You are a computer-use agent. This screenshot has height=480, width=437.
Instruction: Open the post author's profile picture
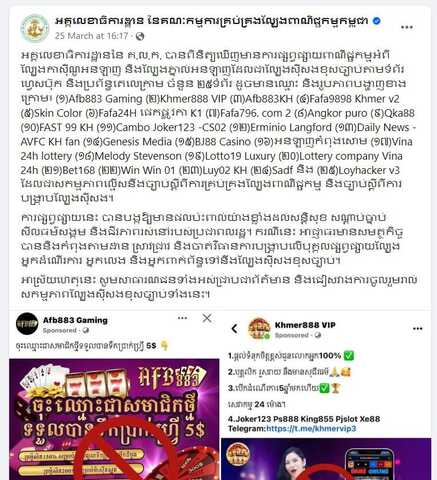point(35,28)
